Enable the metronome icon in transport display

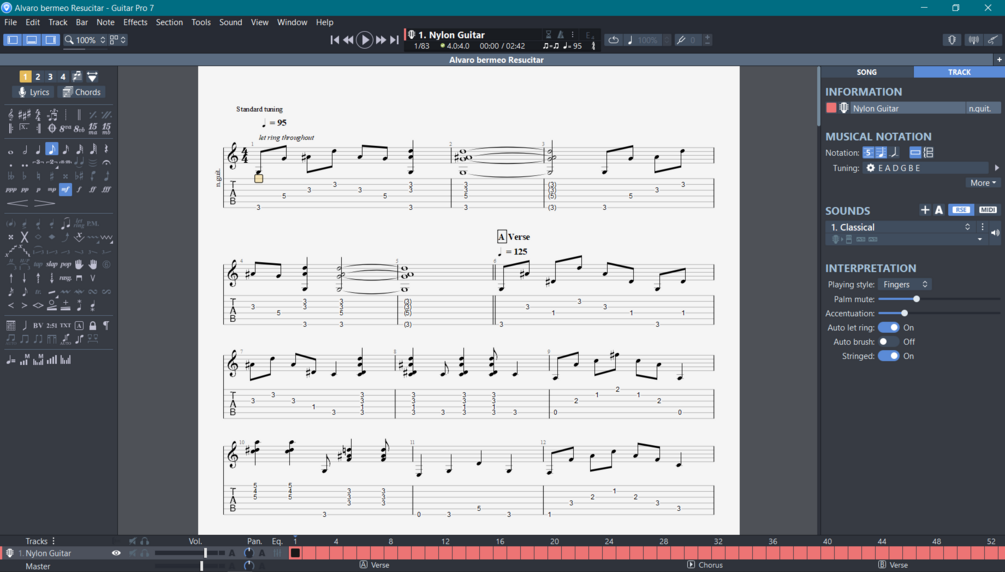pyautogui.click(x=560, y=35)
